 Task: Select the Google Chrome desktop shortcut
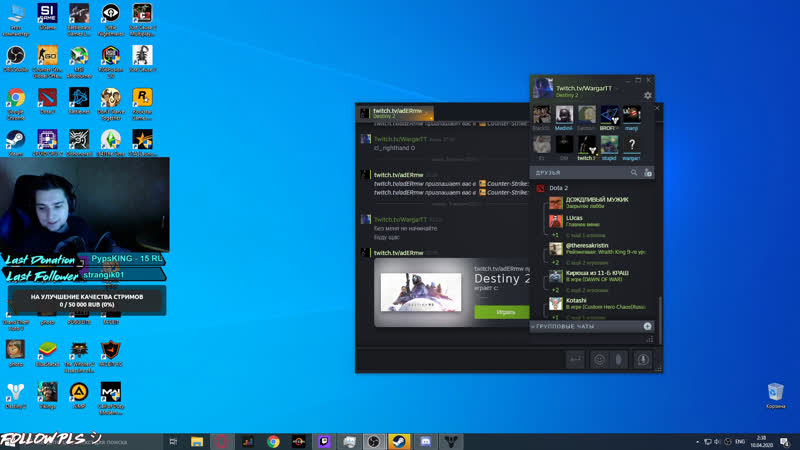coord(15,104)
